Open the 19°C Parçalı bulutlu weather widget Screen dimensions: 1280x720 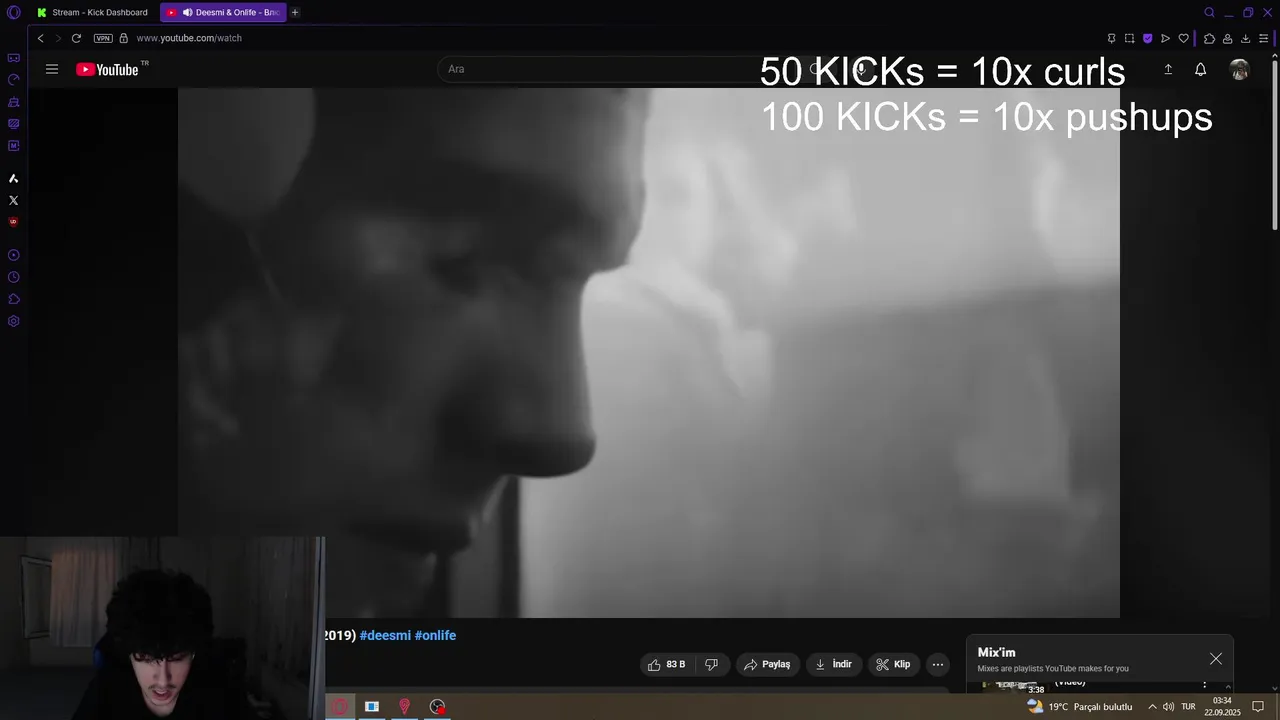click(1079, 706)
